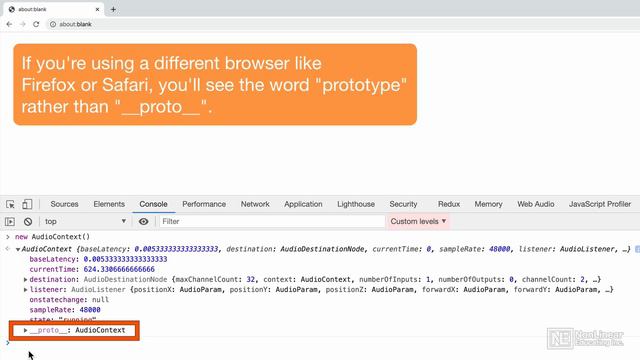640x360 pixels.
Task: Open the top context dropdown
Action: (x=85, y=222)
